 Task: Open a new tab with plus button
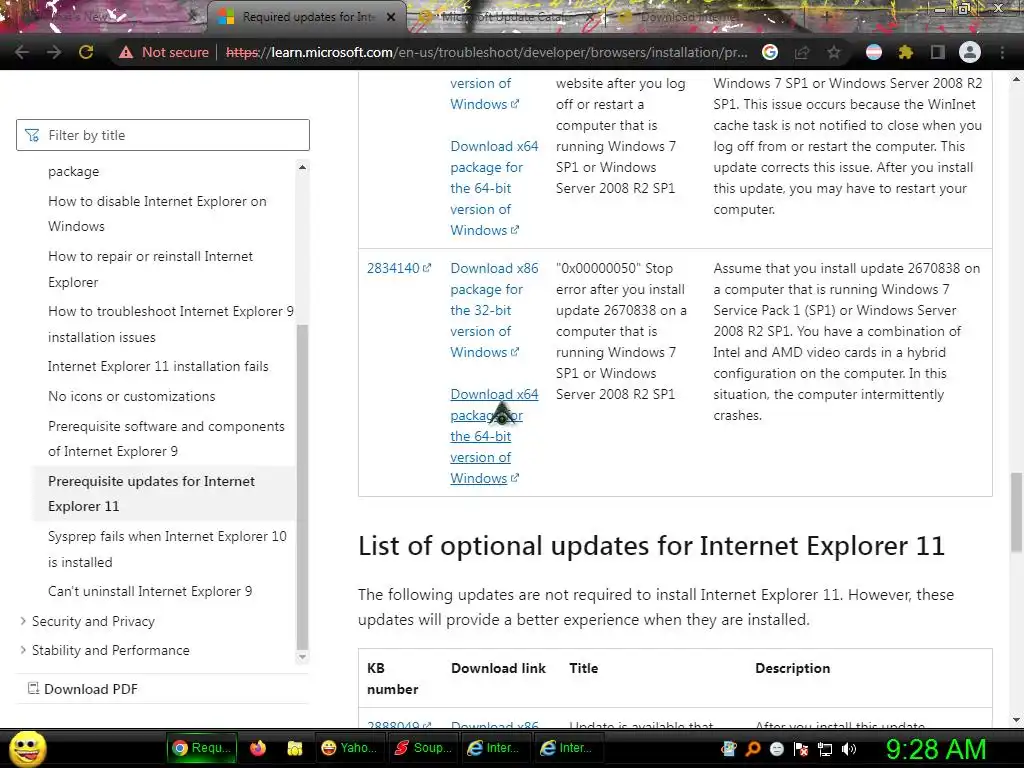[826, 17]
